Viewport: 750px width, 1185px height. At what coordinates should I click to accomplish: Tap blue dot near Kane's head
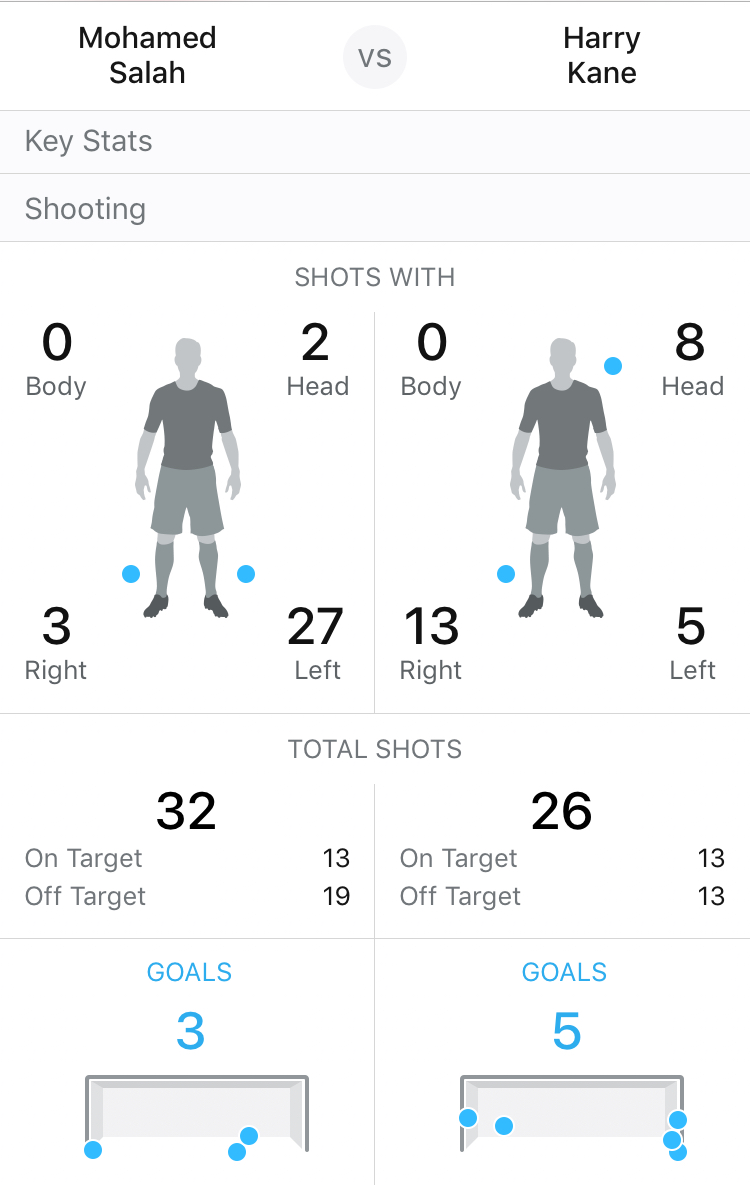click(613, 366)
